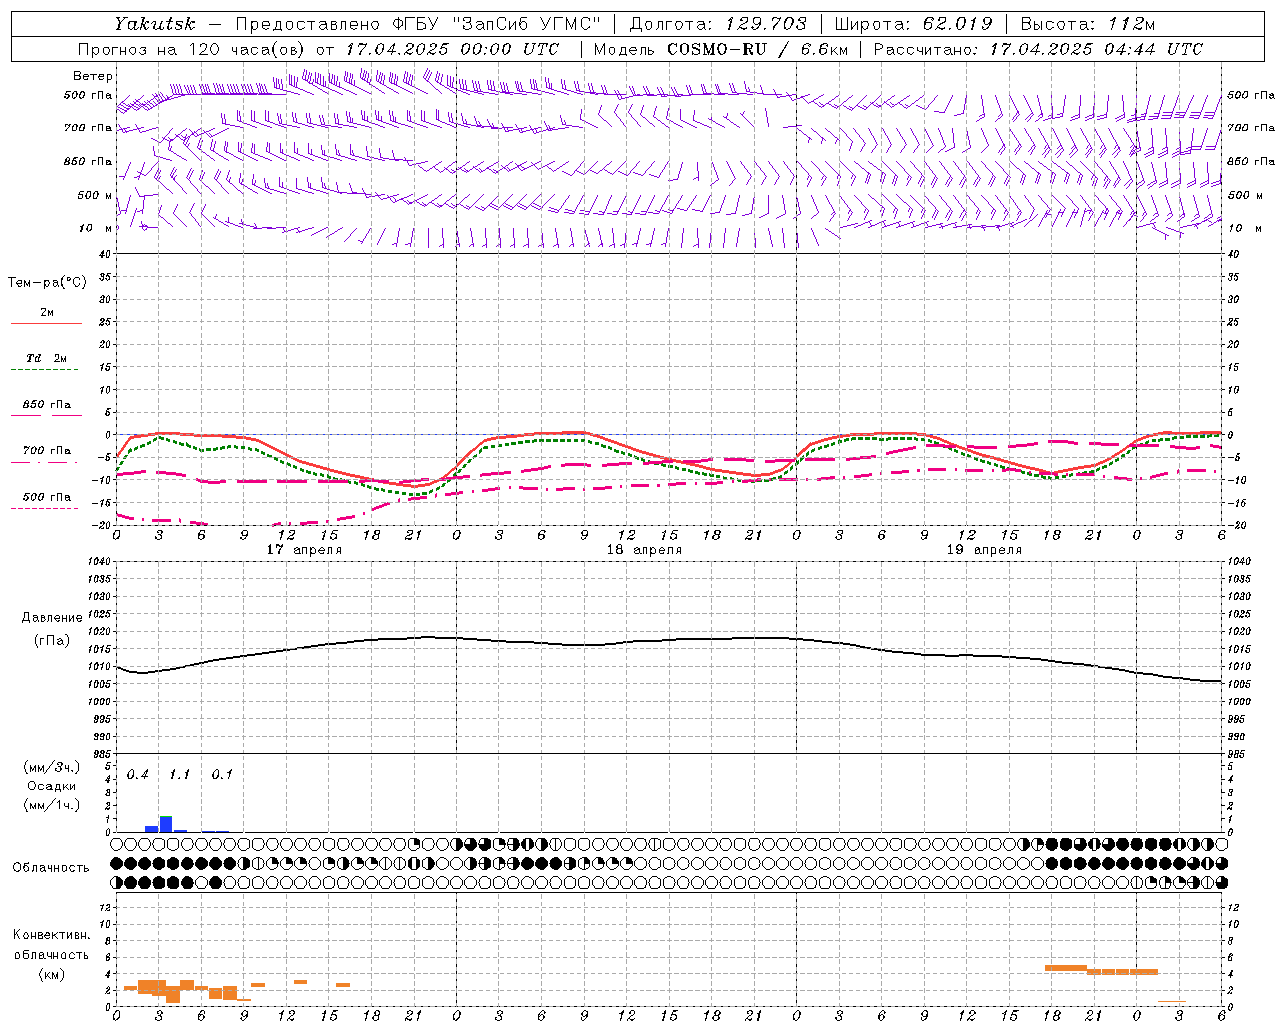Click the "0.1" precipitation total
This screenshot has height=1024, width=1280.
pos(222,775)
